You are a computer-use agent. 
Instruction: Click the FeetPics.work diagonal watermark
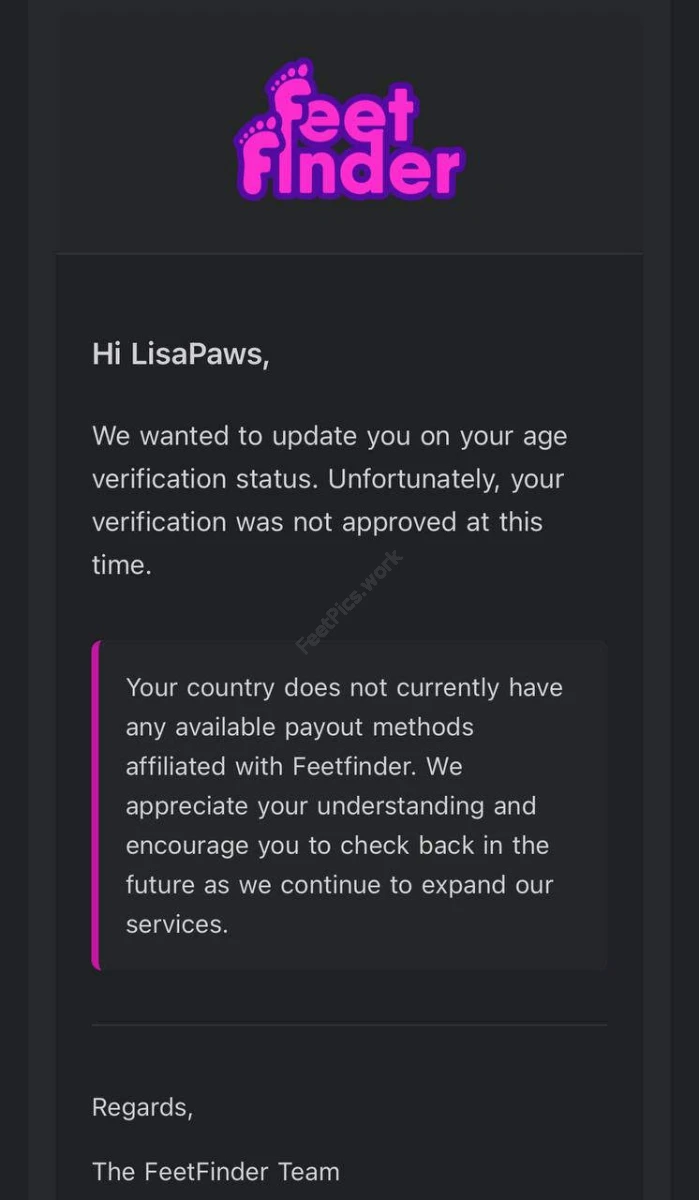[x=349, y=601]
